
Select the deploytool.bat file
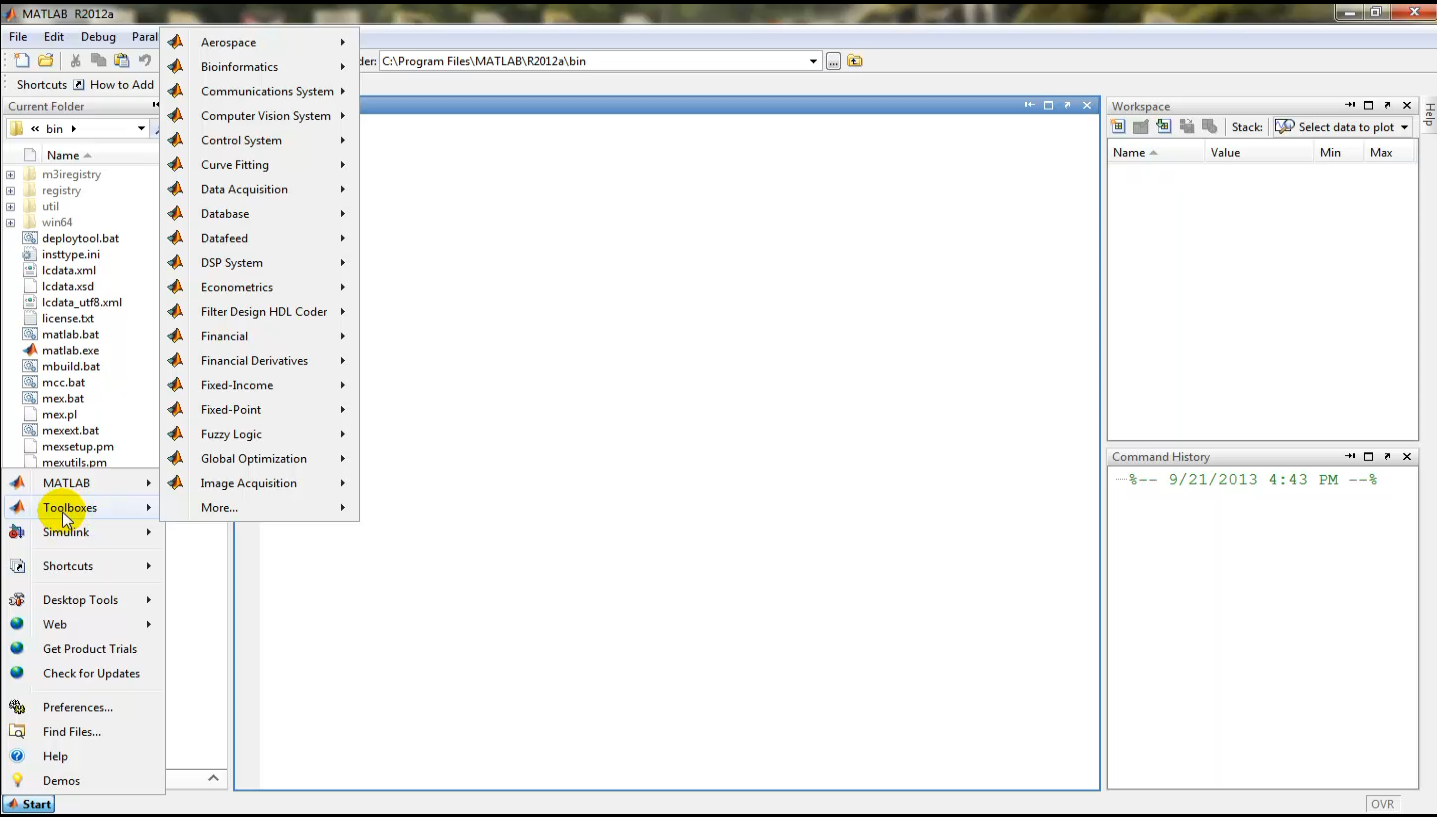(x=80, y=239)
